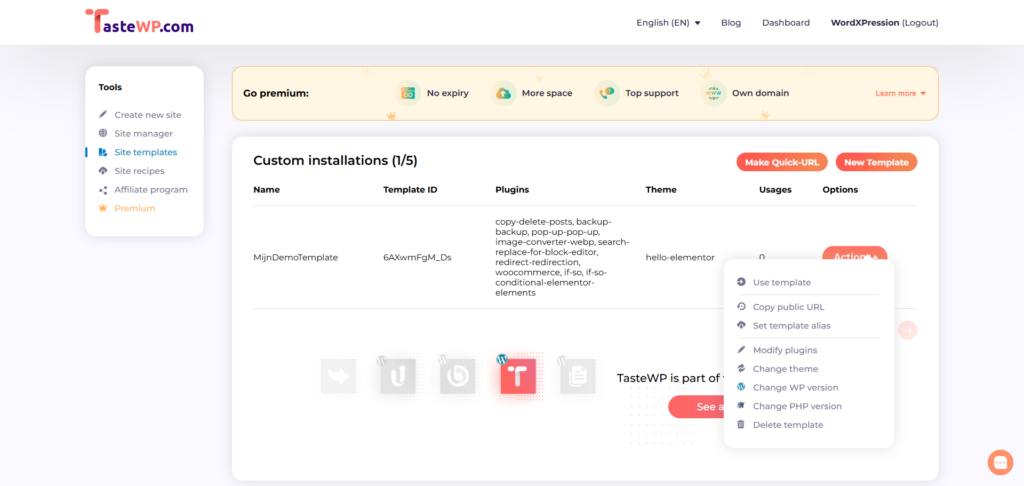1024x486 pixels.
Task: Click the Change theme swap icon
Action: (x=741, y=368)
